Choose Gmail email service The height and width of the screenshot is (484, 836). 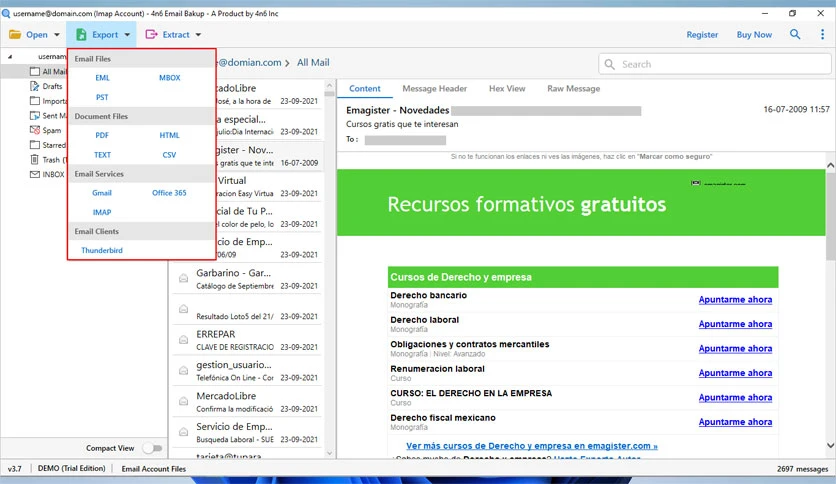[x=102, y=193]
